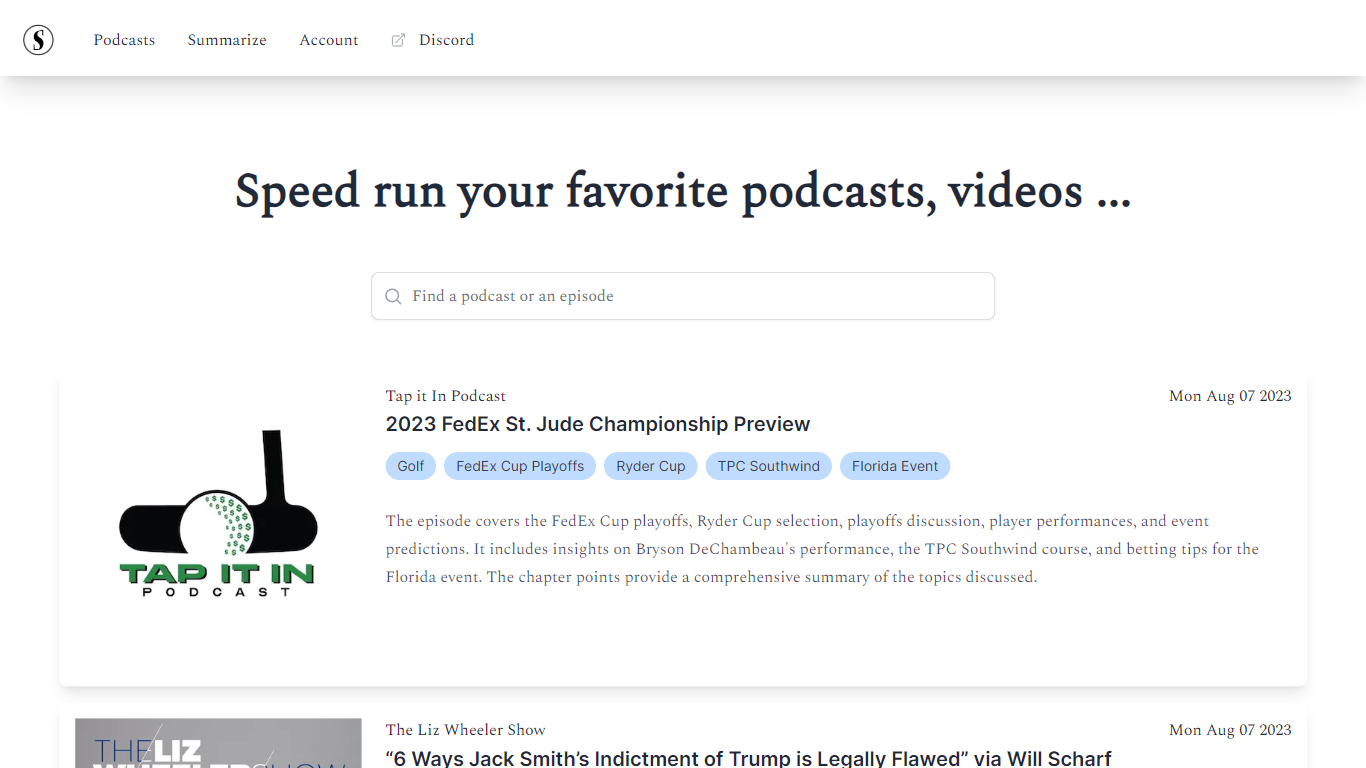The width and height of the screenshot is (1366, 768).
Task: Open 2023 FedEx St. Jude Championship Preview episode
Action: click(x=597, y=424)
